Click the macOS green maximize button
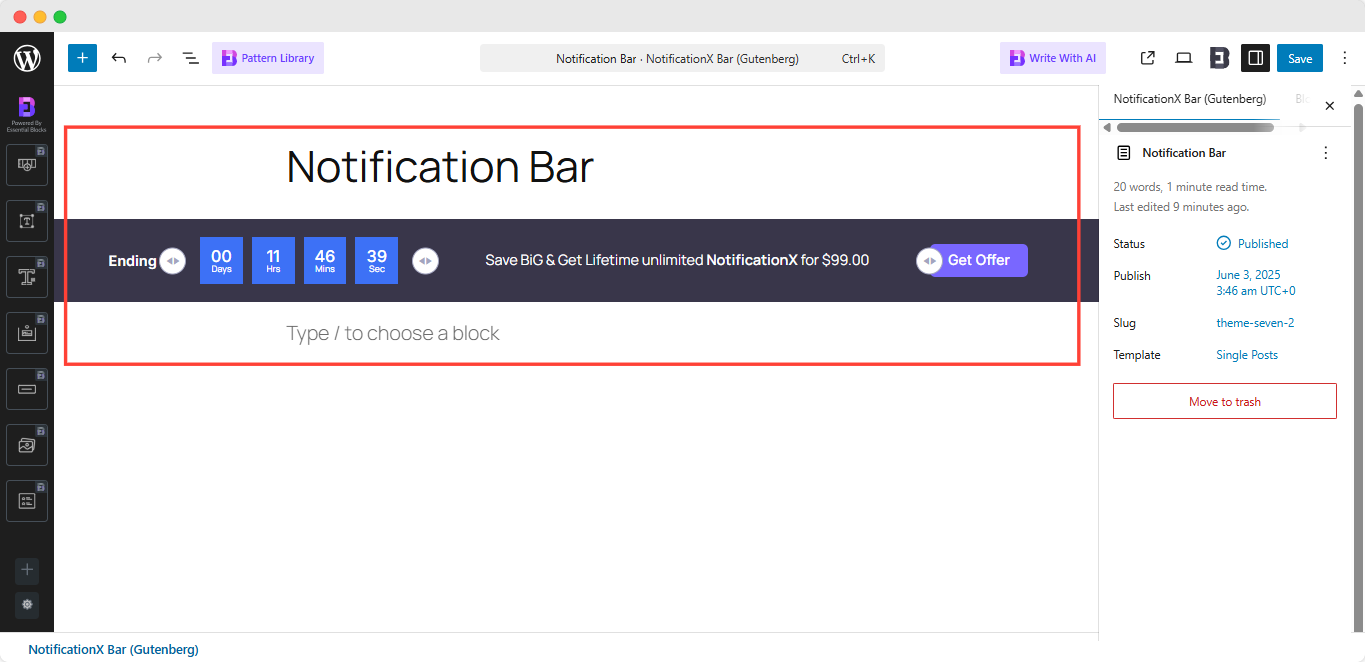Screen dimensions: 1365x662 pyautogui.click(x=60, y=17)
